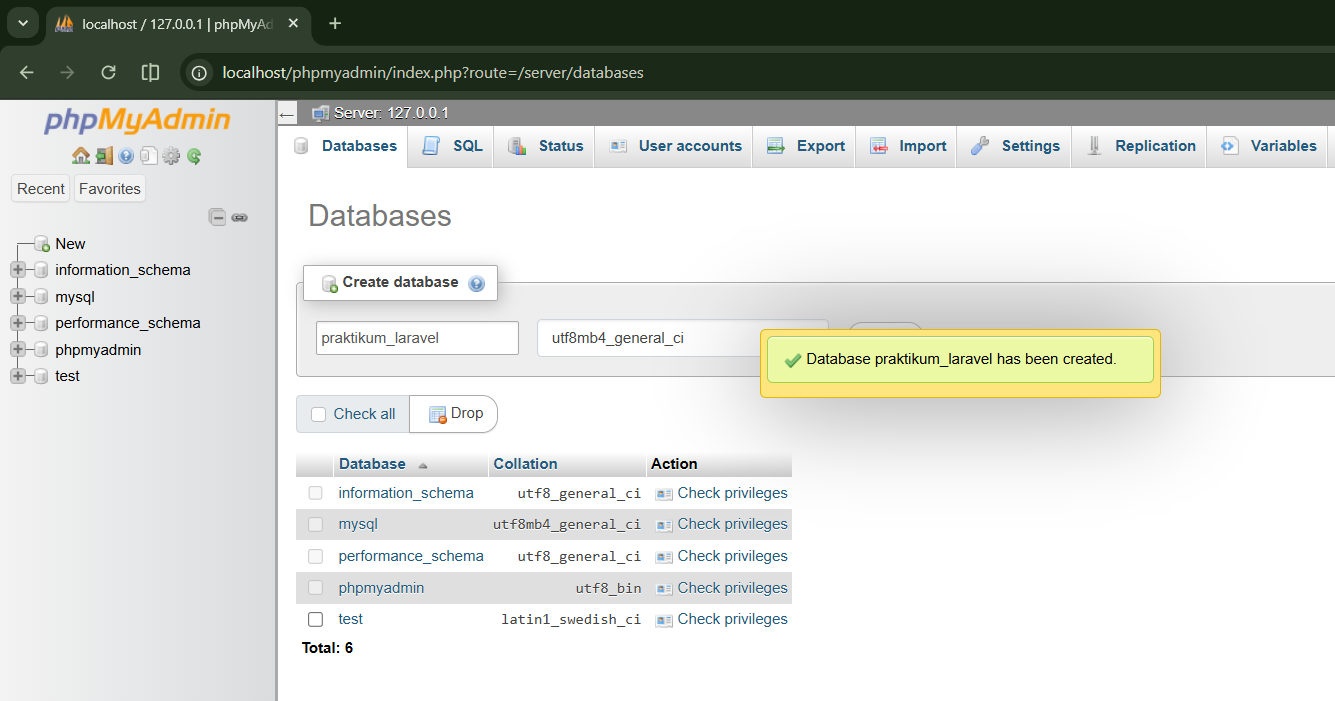Image resolution: width=1335 pixels, height=701 pixels.
Task: Open the phpmyadmin database link in table
Action: pyautogui.click(x=381, y=588)
